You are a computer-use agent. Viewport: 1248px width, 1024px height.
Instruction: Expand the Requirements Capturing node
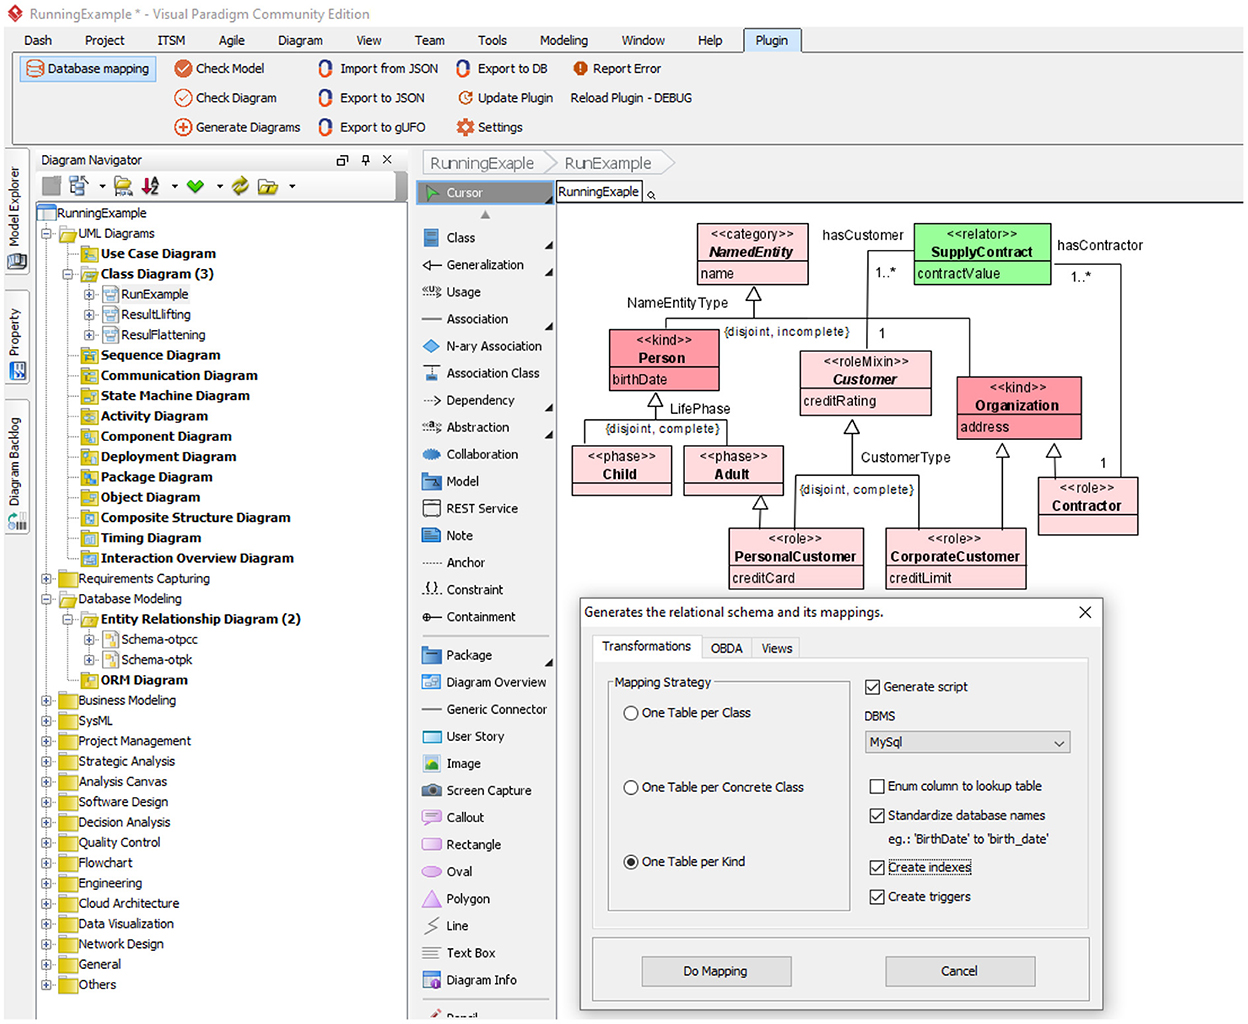coord(47,579)
